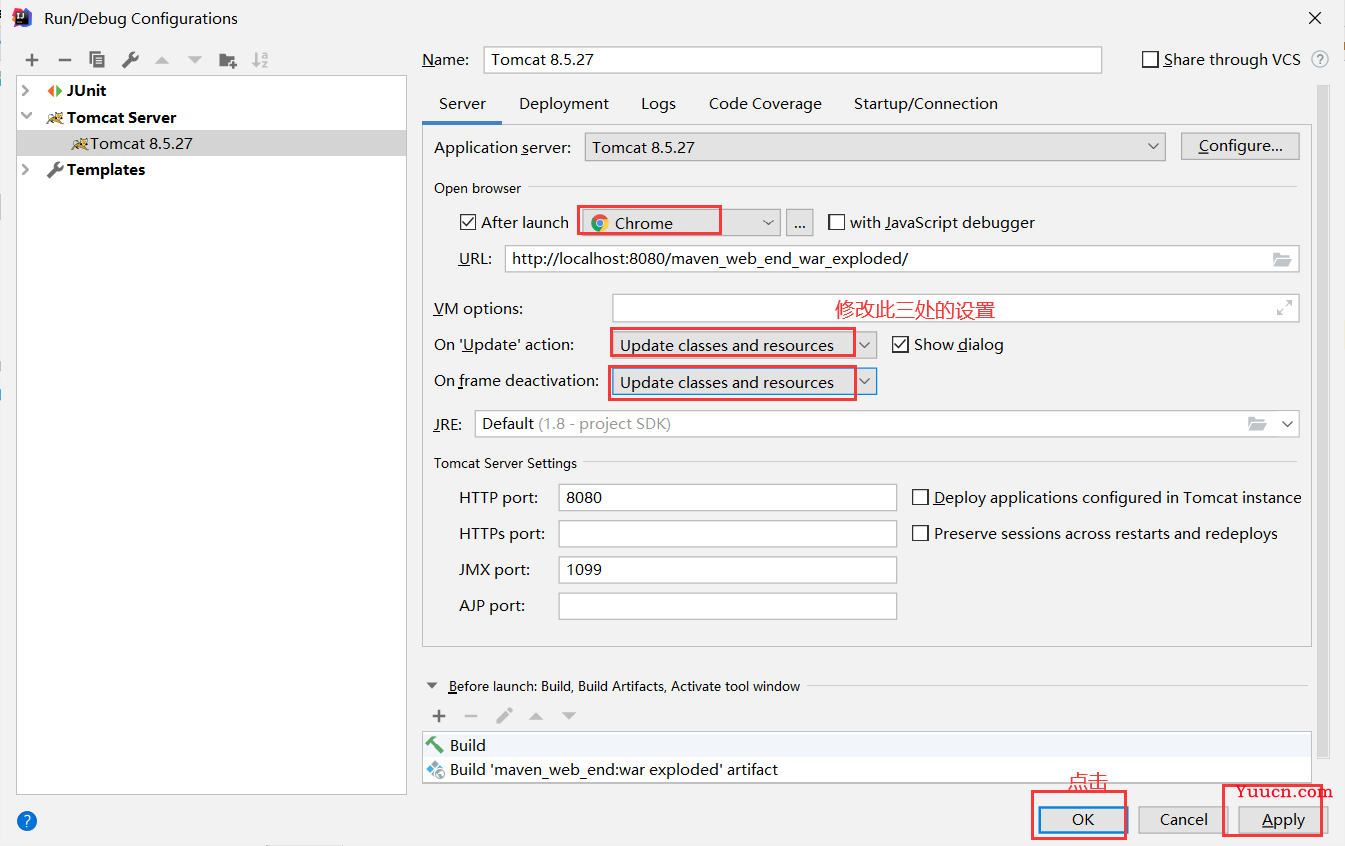Enable Deploy applications configured in Tomcat instance
The width and height of the screenshot is (1345, 846).
point(920,497)
